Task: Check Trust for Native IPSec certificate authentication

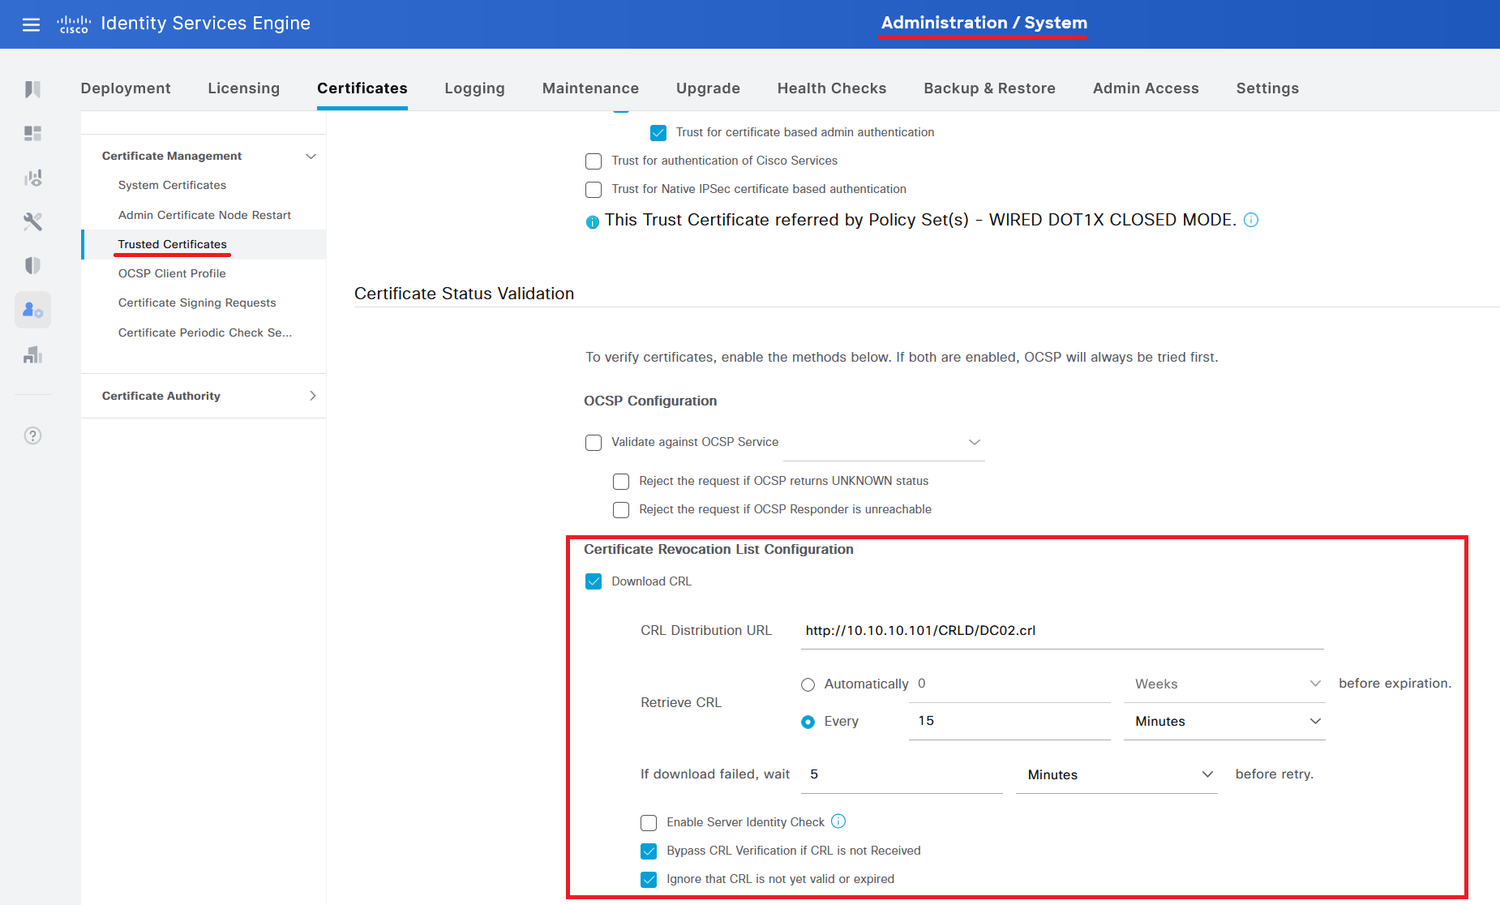Action: click(593, 189)
